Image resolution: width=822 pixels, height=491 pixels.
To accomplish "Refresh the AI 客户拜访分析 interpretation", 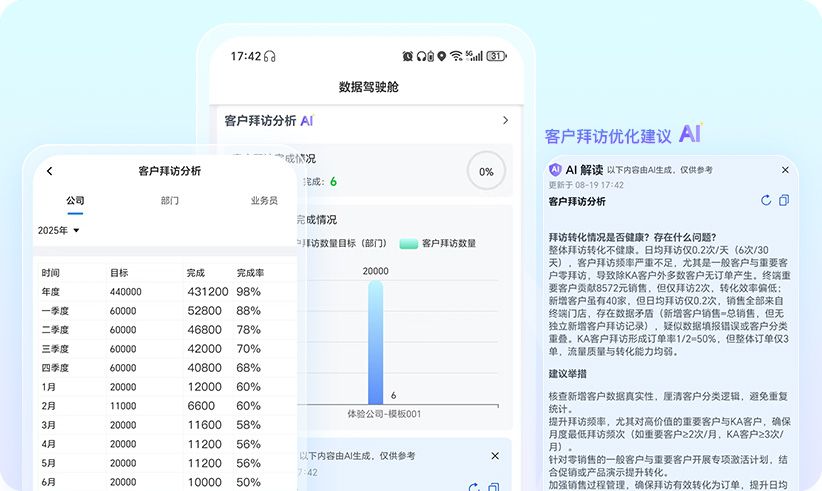I will pyautogui.click(x=766, y=200).
